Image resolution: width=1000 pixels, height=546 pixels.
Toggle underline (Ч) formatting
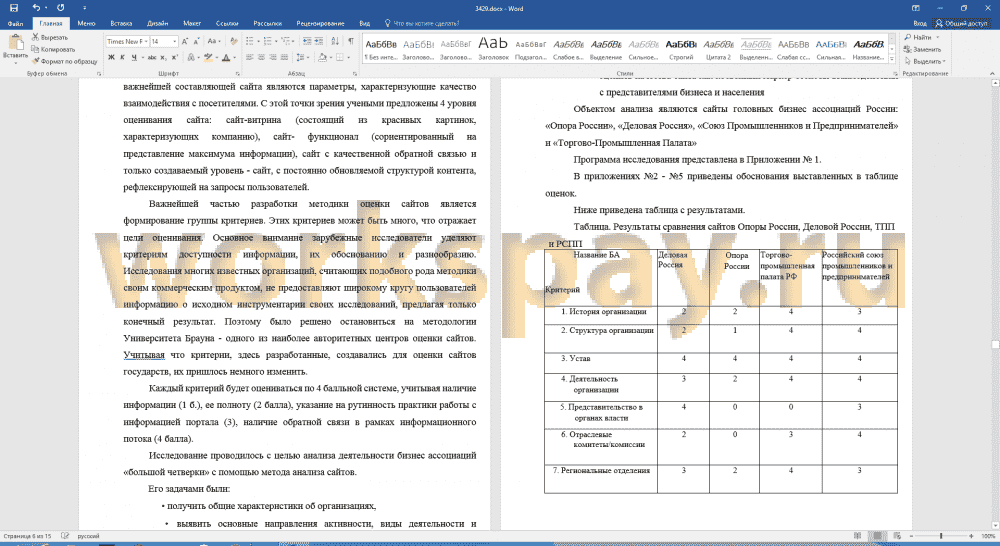135,57
